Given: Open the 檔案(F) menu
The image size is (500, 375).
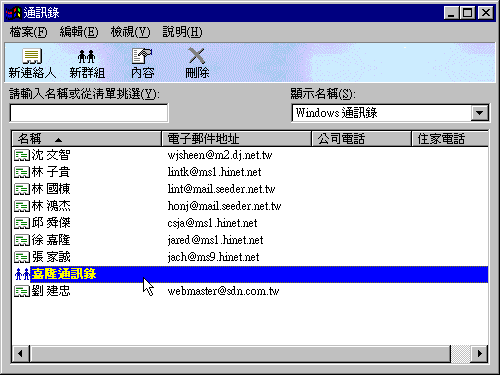Looking at the screenshot, I should coord(28,32).
